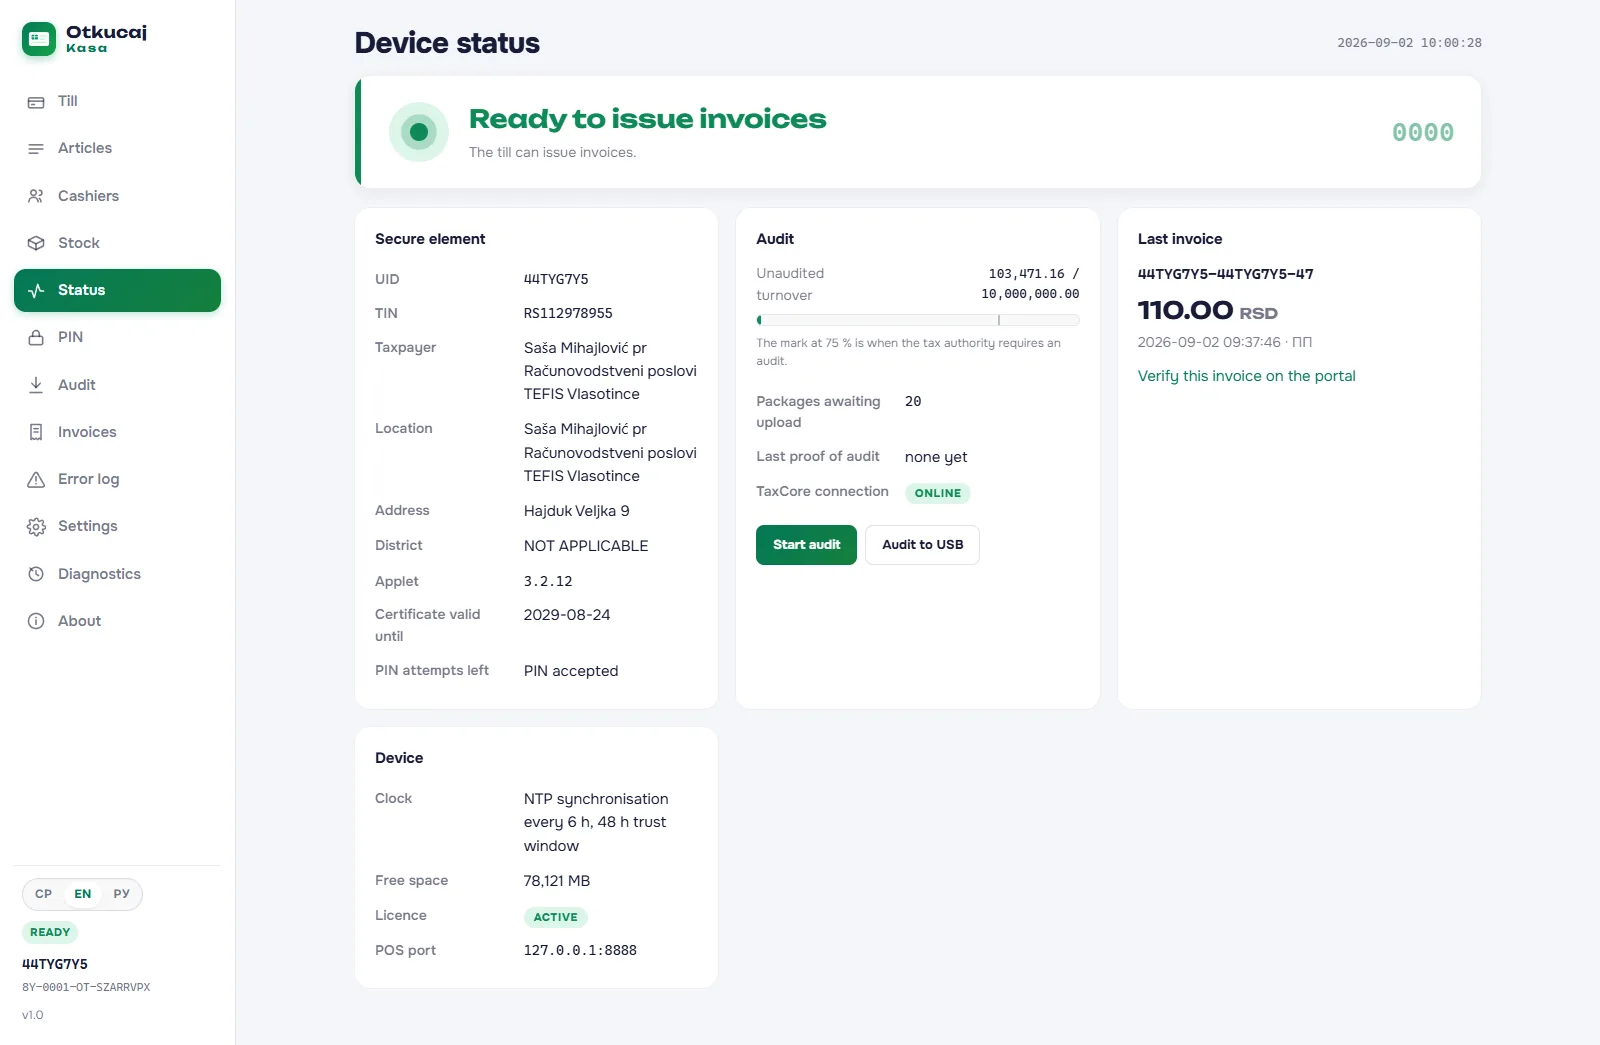Click the applet version 3.2.12
The image size is (1600, 1045).
click(548, 581)
